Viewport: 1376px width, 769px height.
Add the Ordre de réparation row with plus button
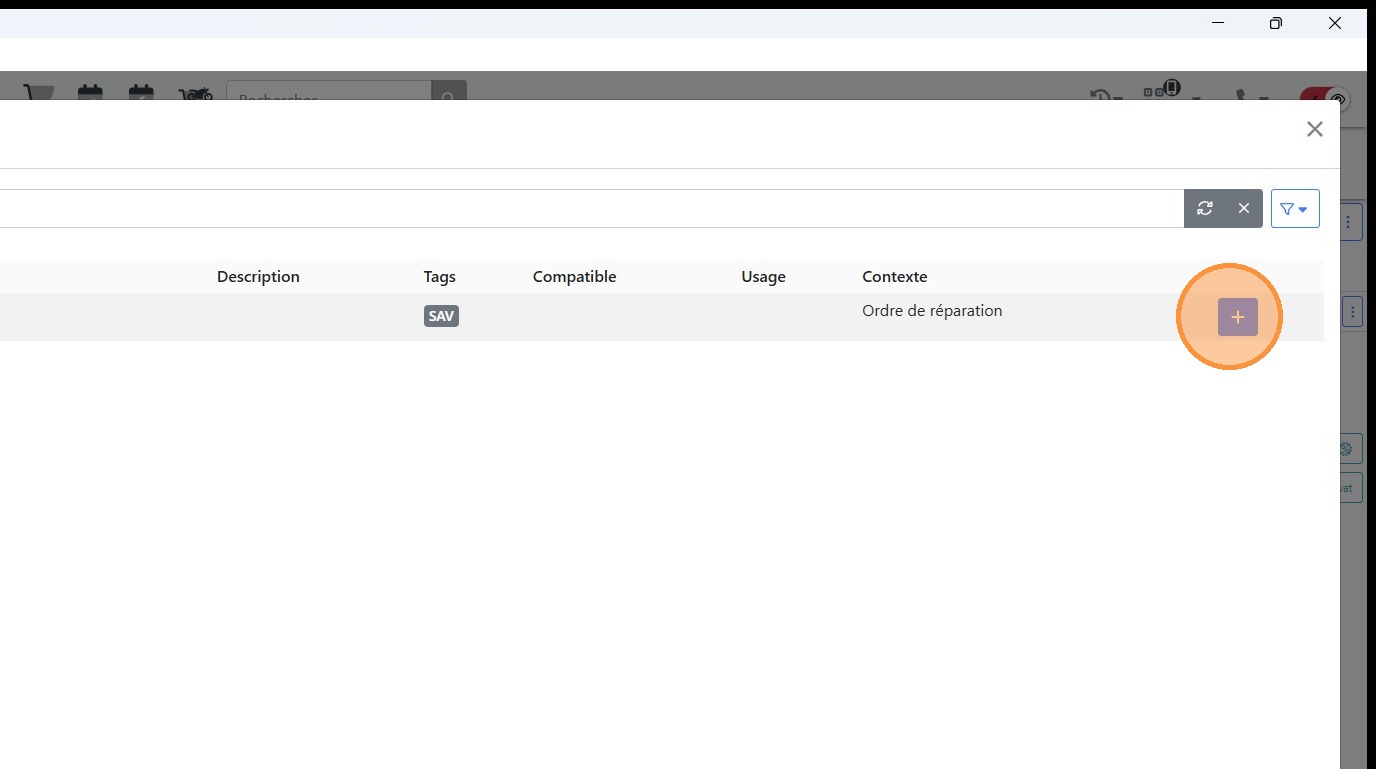click(x=1237, y=317)
